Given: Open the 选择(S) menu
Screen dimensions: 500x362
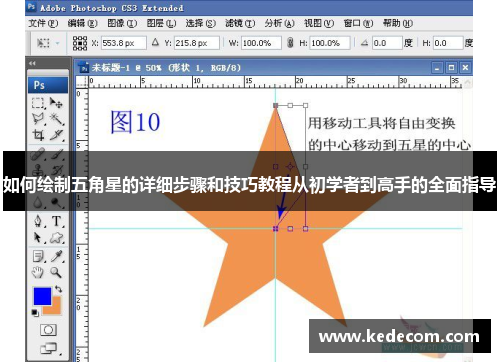Looking at the screenshot, I should [201, 23].
